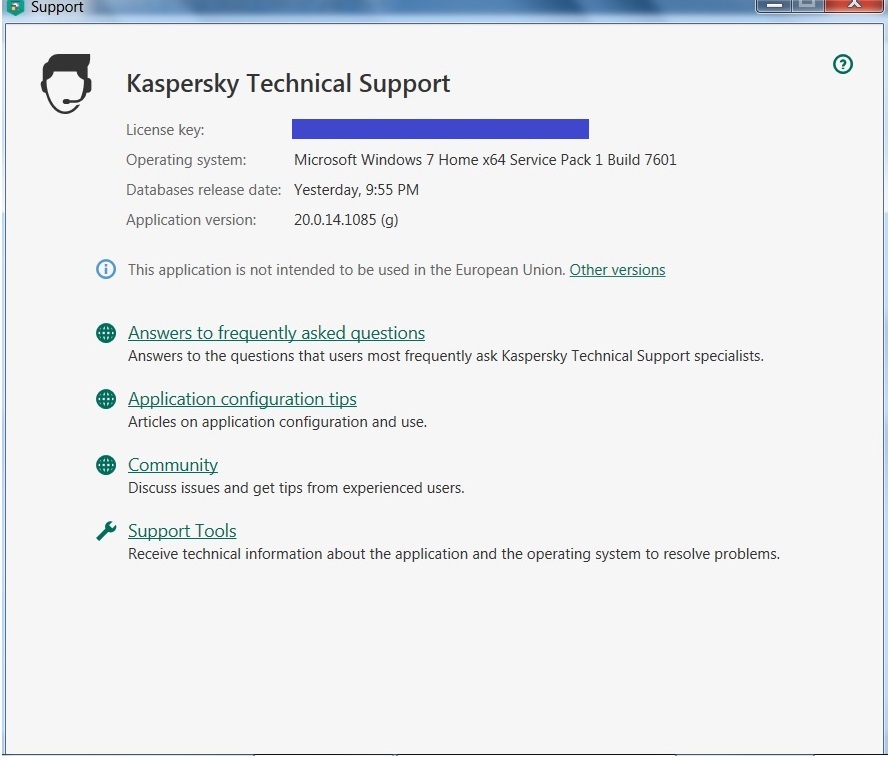Open Answers to frequently asked questions

[x=276, y=333]
